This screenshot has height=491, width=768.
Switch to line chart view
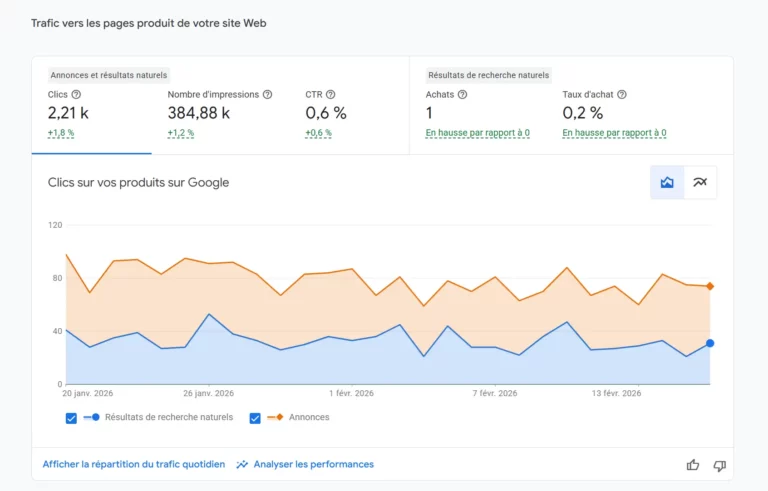[x=700, y=182]
